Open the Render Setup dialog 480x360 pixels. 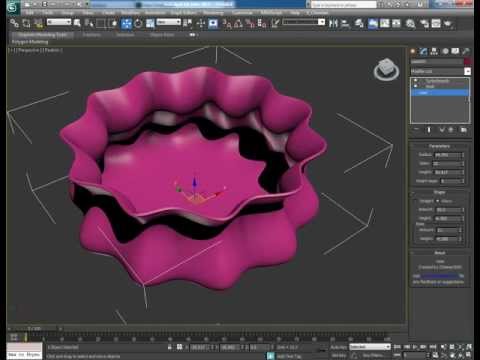[424, 23]
